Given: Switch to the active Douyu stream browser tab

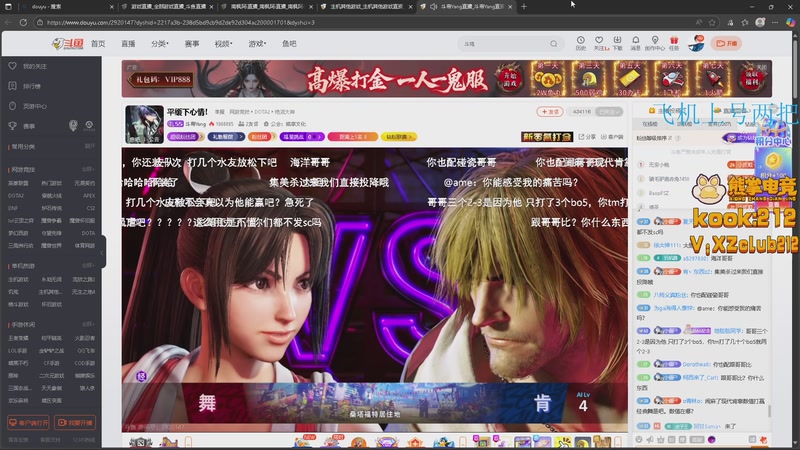Looking at the screenshot, I should coord(467,7).
